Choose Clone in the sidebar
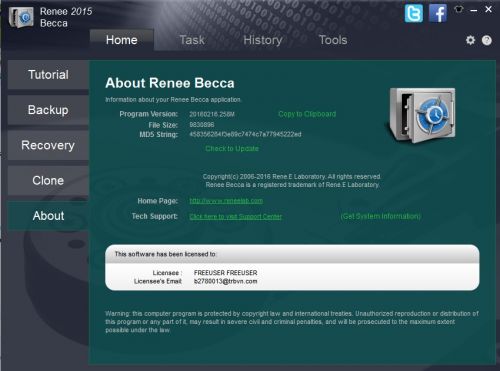Viewport: 500px width, 371px height. (48, 181)
